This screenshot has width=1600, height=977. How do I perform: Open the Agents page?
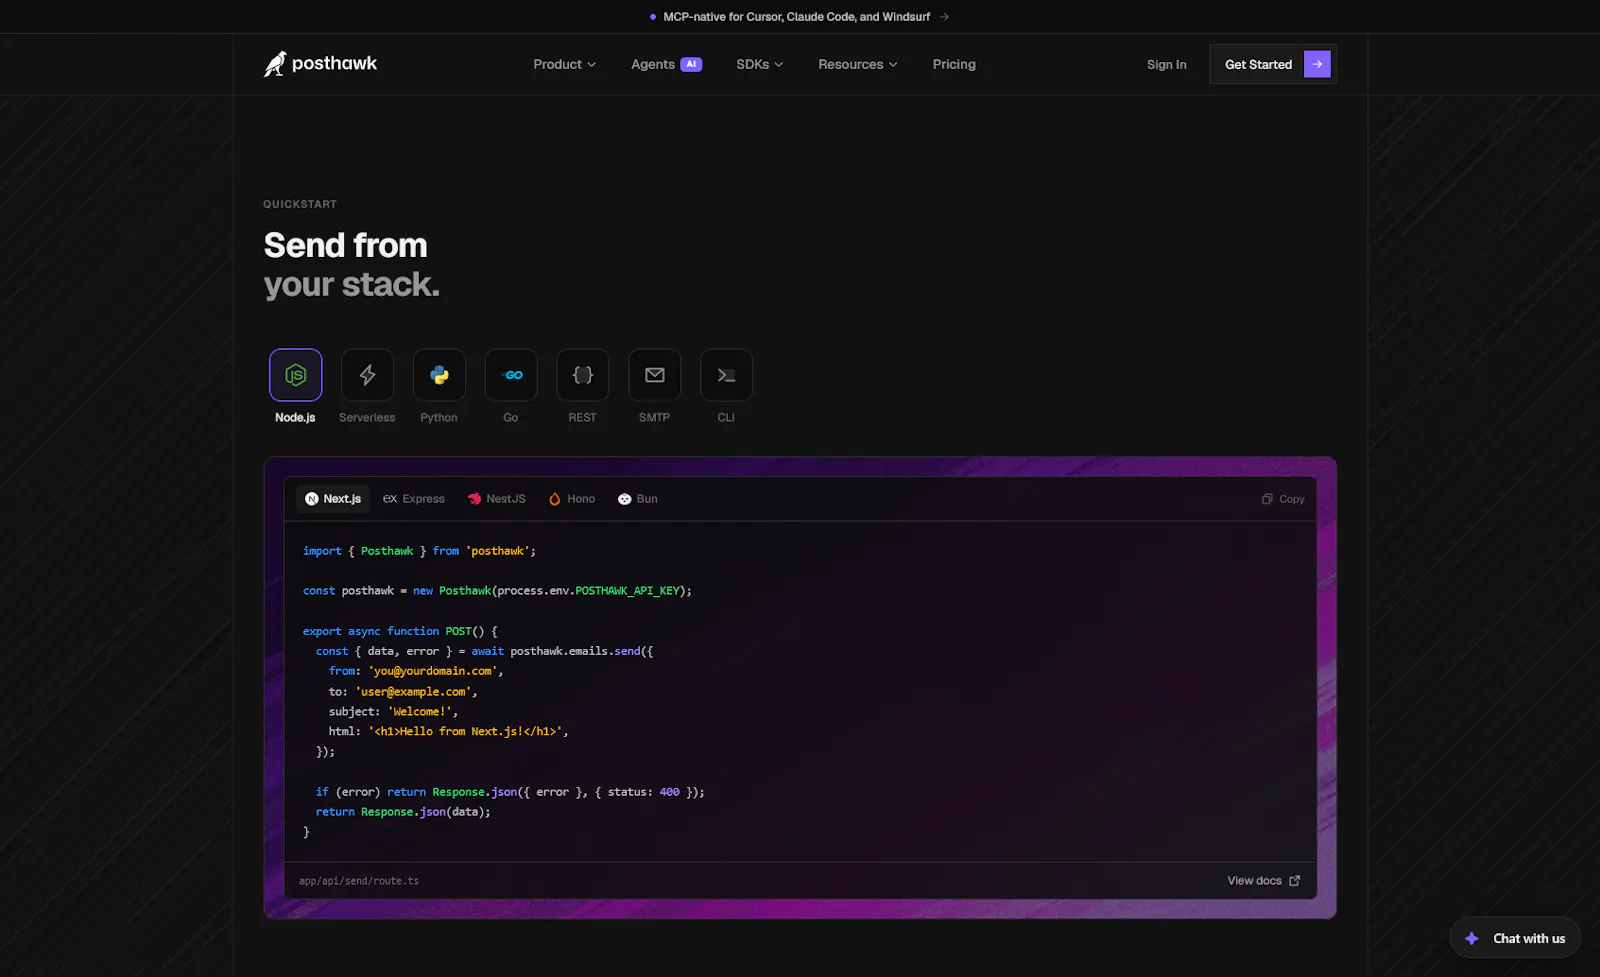(x=653, y=64)
